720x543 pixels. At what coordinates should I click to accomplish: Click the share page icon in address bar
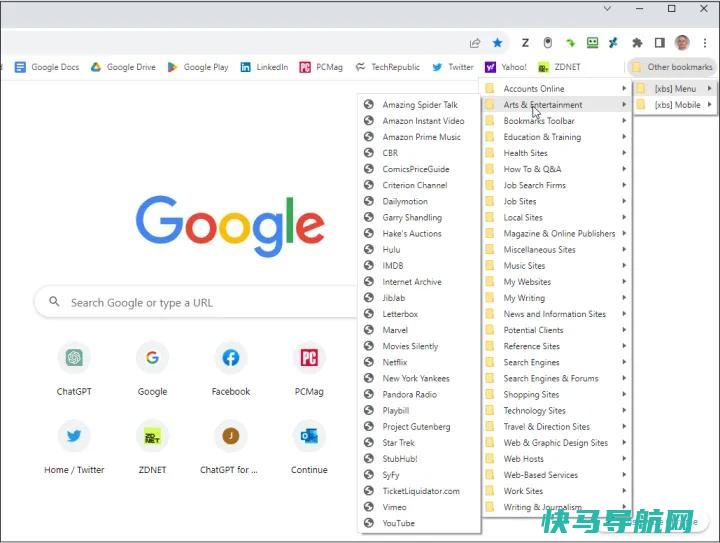point(474,43)
